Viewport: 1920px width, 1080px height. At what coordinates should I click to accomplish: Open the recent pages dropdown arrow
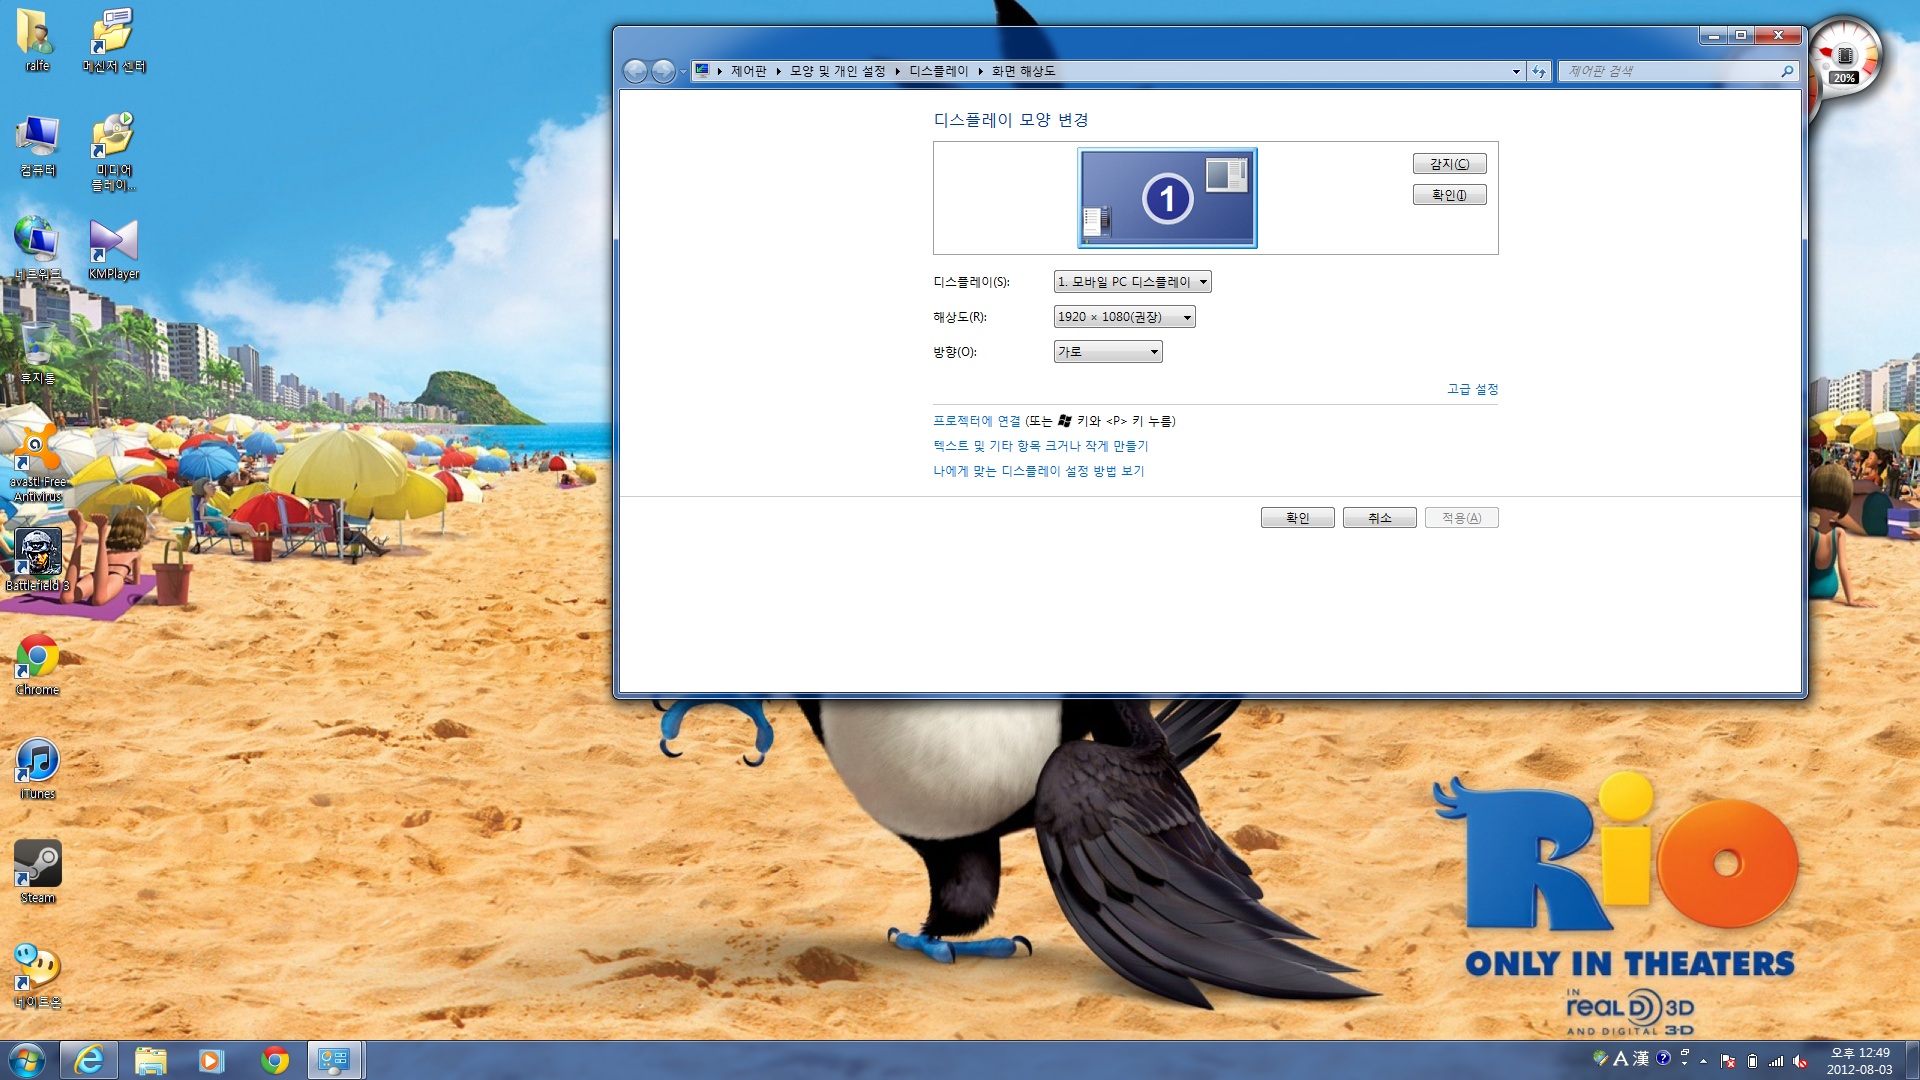point(683,71)
